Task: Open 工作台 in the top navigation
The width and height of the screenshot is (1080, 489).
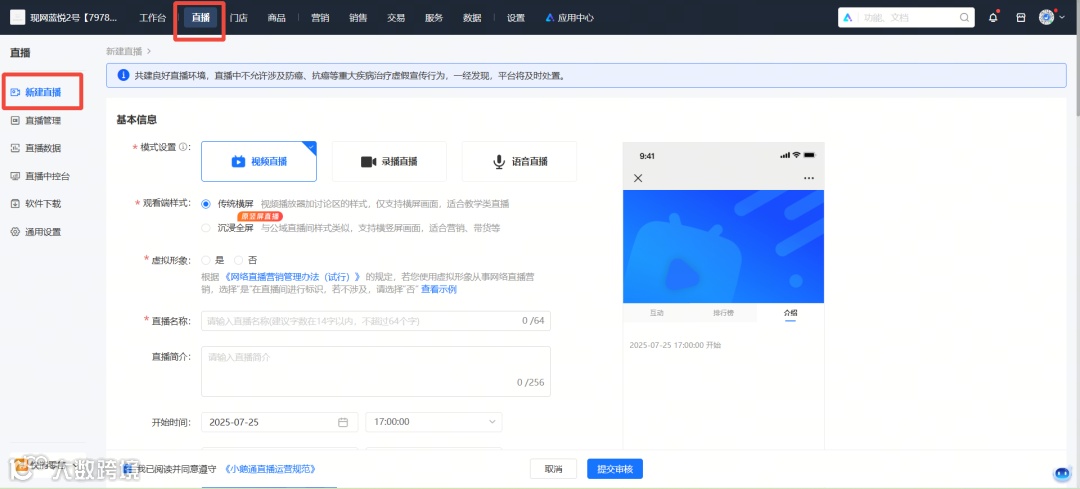Action: coord(152,18)
